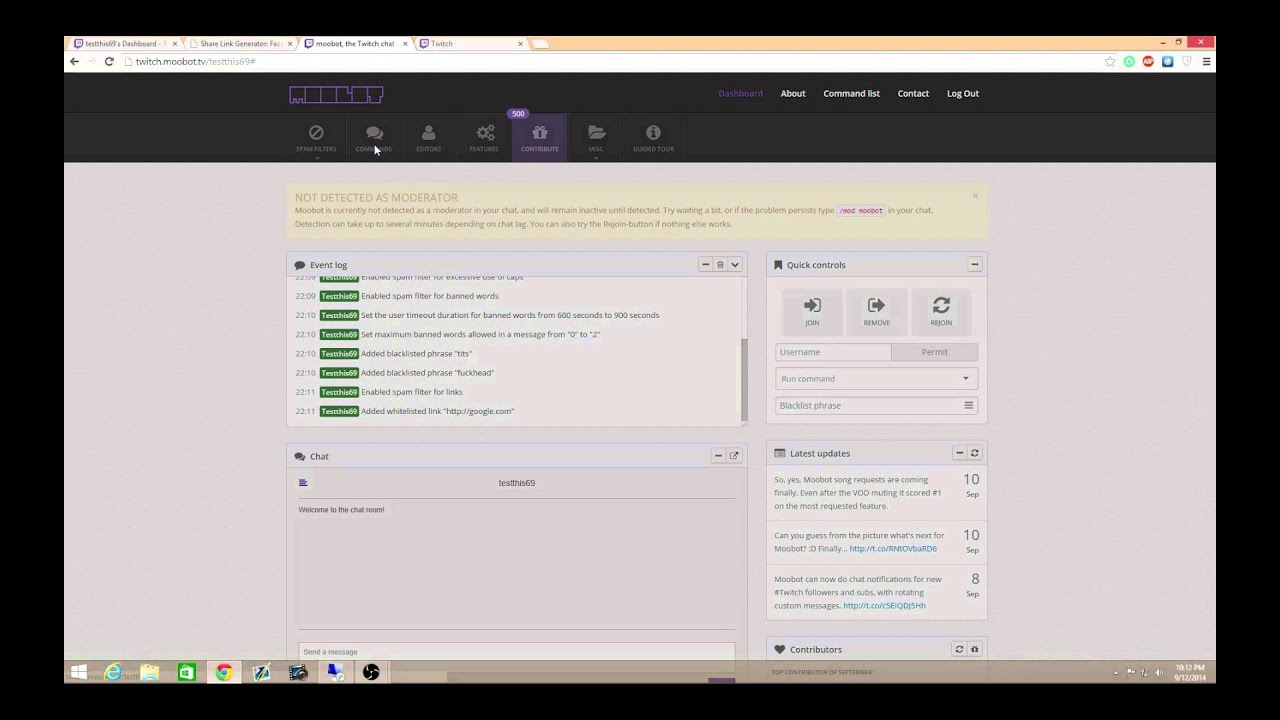The image size is (1280, 720).
Task: Click the browser address bar
Action: (x=610, y=62)
